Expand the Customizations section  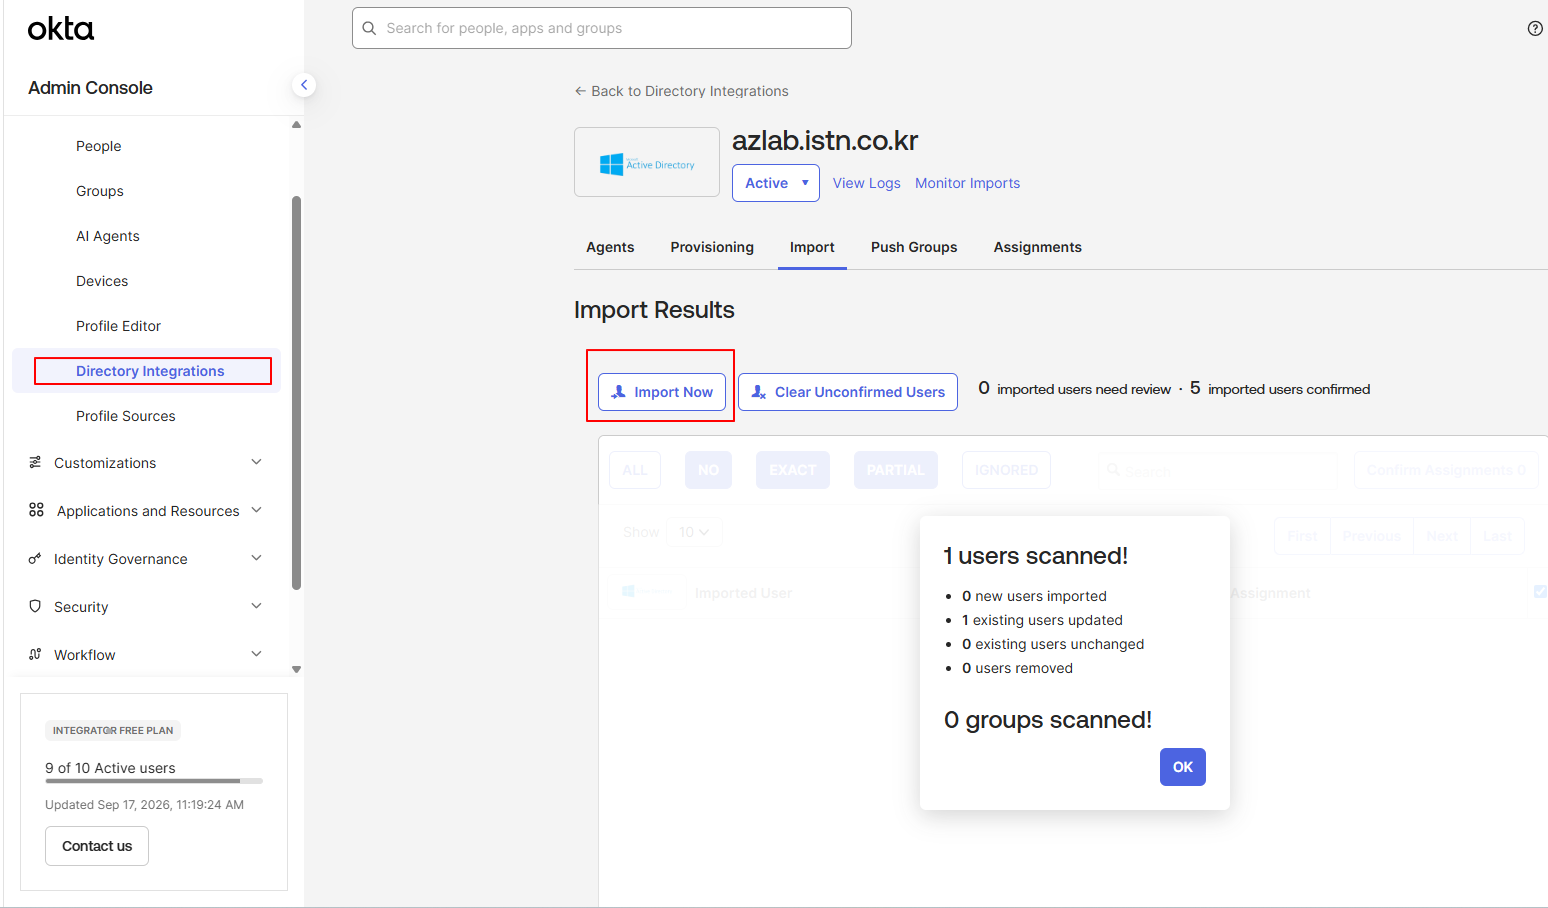[x=256, y=462]
